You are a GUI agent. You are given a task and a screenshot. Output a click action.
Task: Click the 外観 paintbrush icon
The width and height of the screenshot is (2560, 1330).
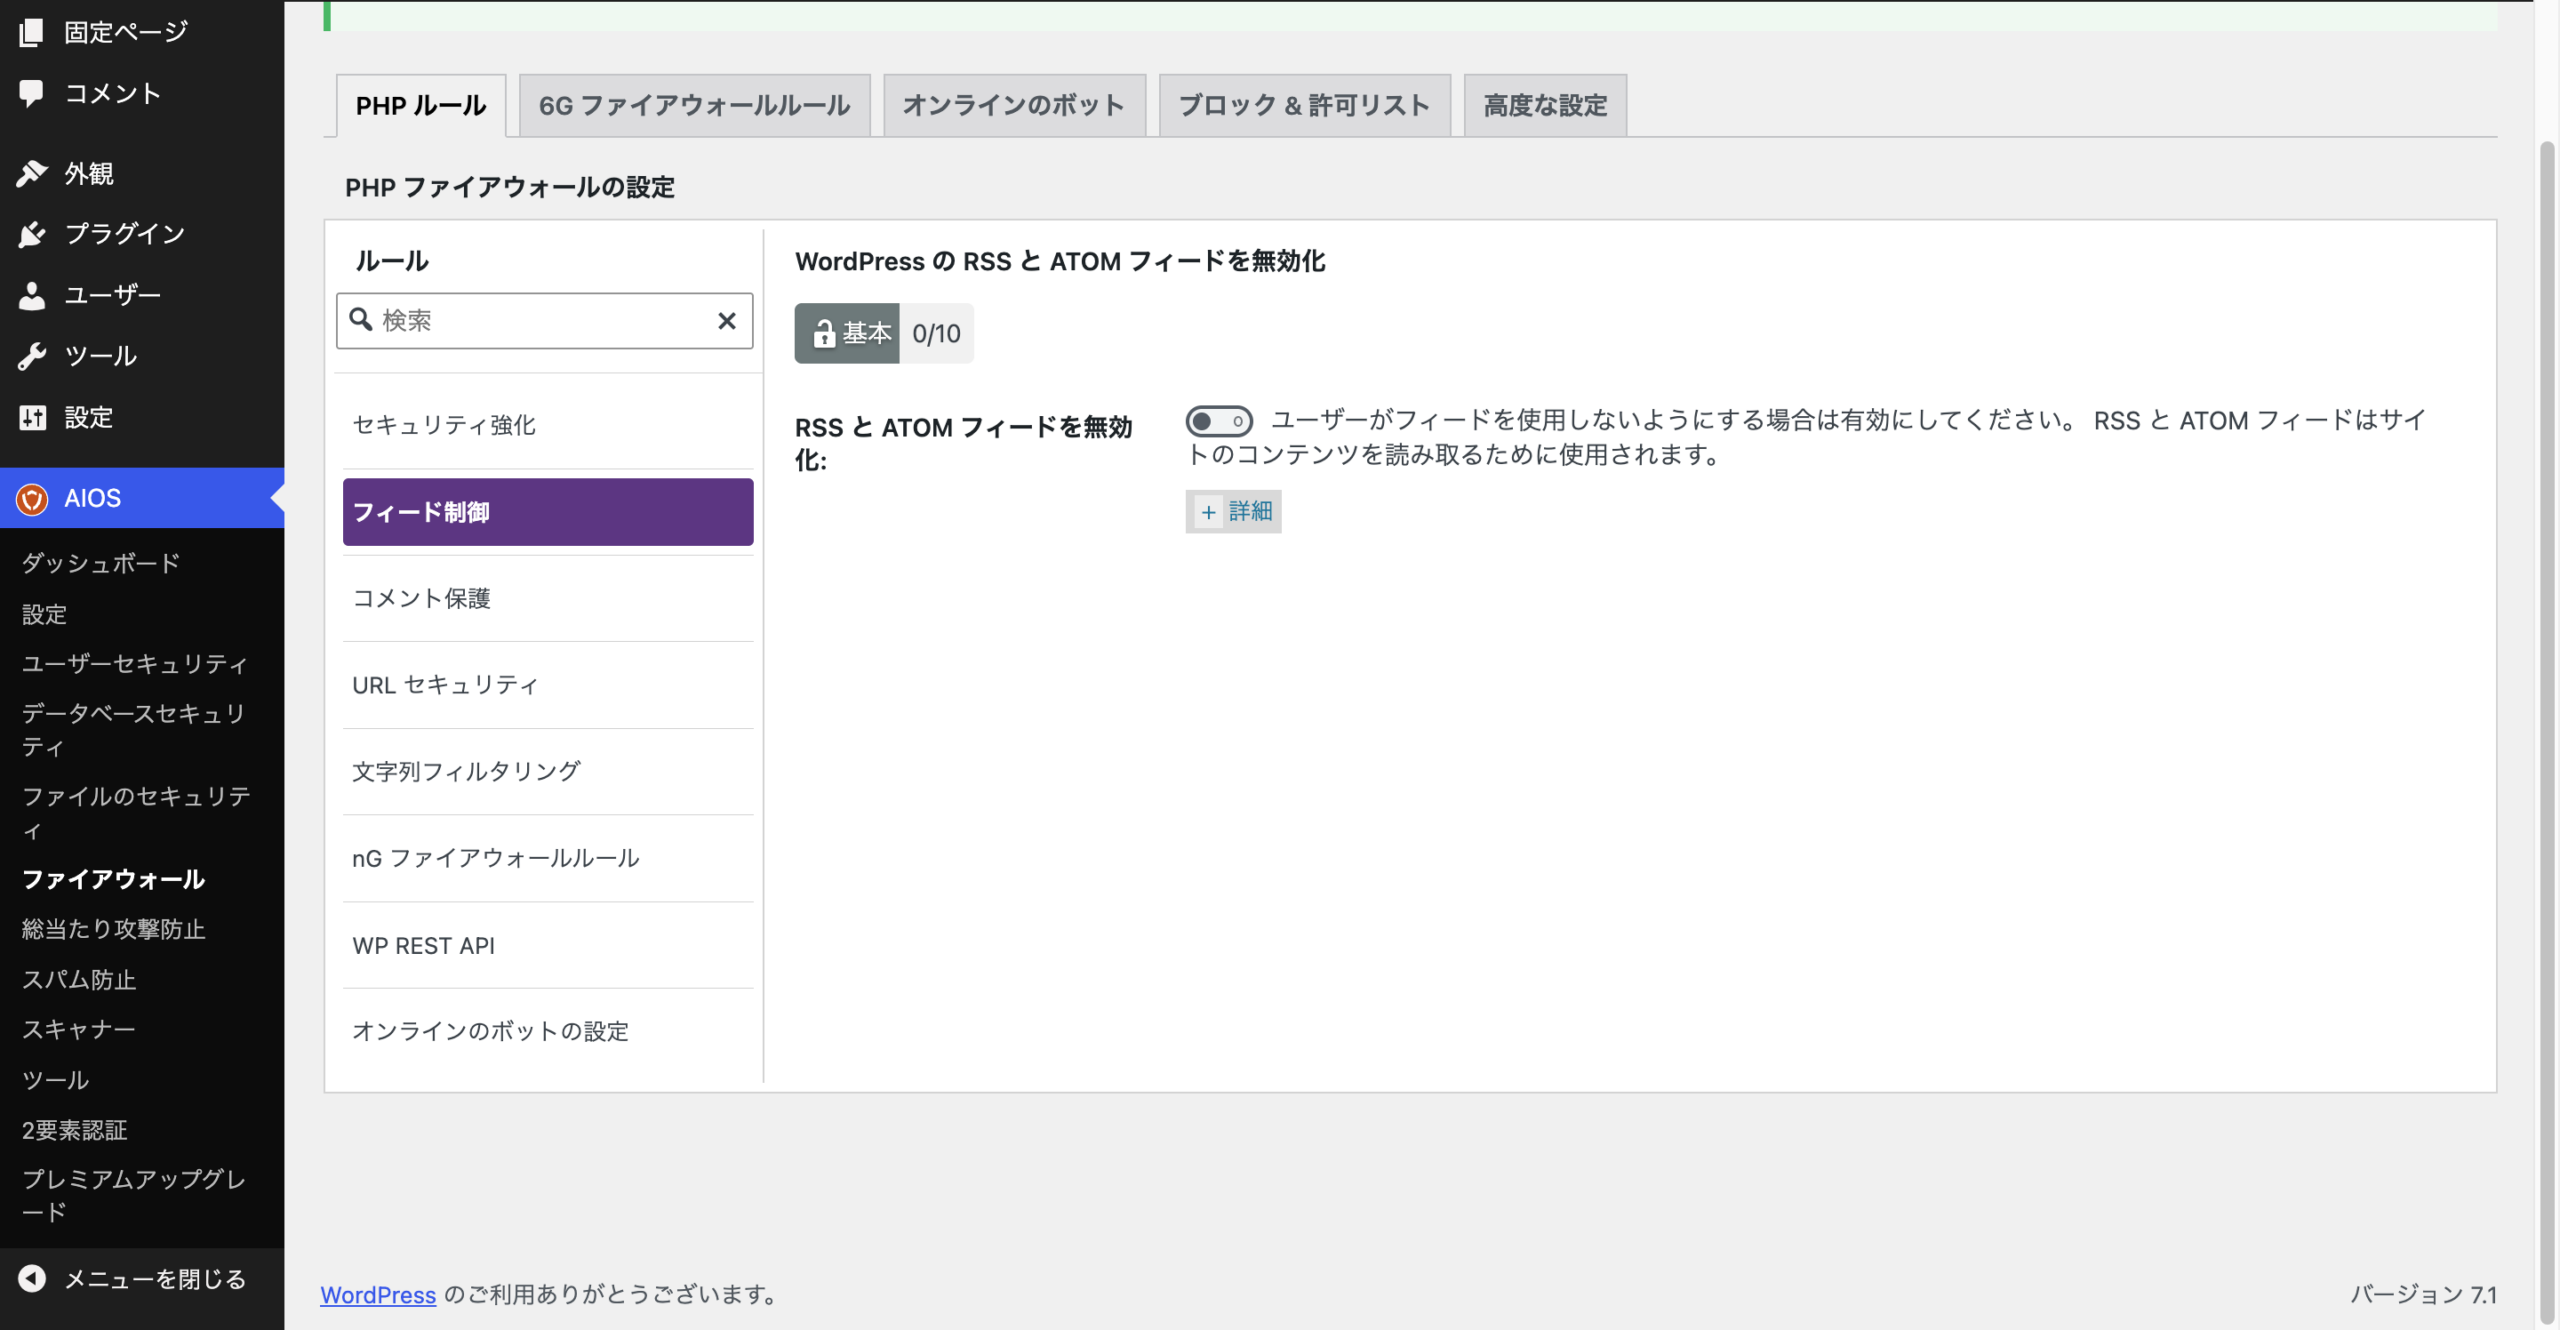click(x=31, y=173)
